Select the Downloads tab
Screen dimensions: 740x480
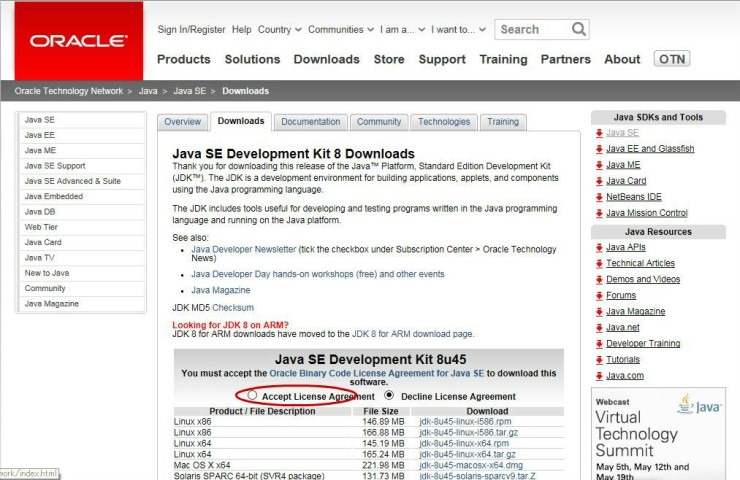pyautogui.click(x=241, y=121)
